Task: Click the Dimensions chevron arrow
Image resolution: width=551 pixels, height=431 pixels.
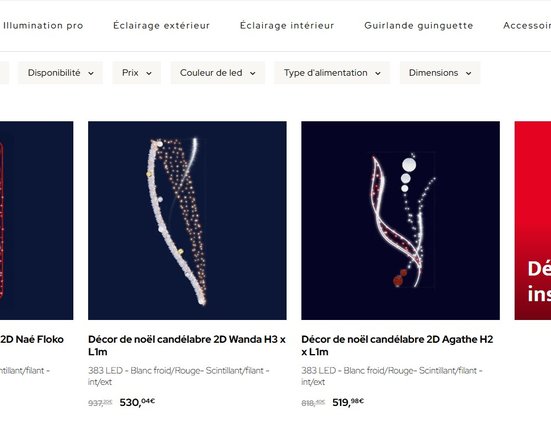Action: coord(468,73)
